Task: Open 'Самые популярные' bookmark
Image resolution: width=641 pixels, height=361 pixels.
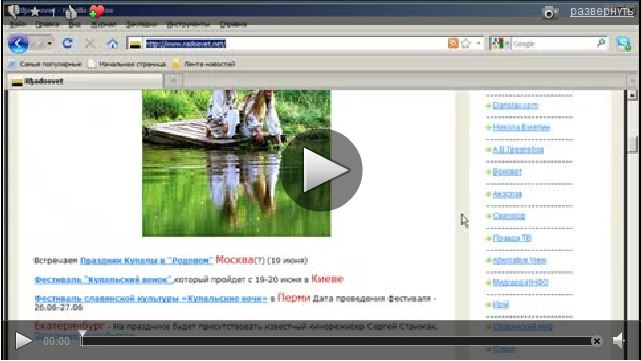Action: tap(45, 64)
